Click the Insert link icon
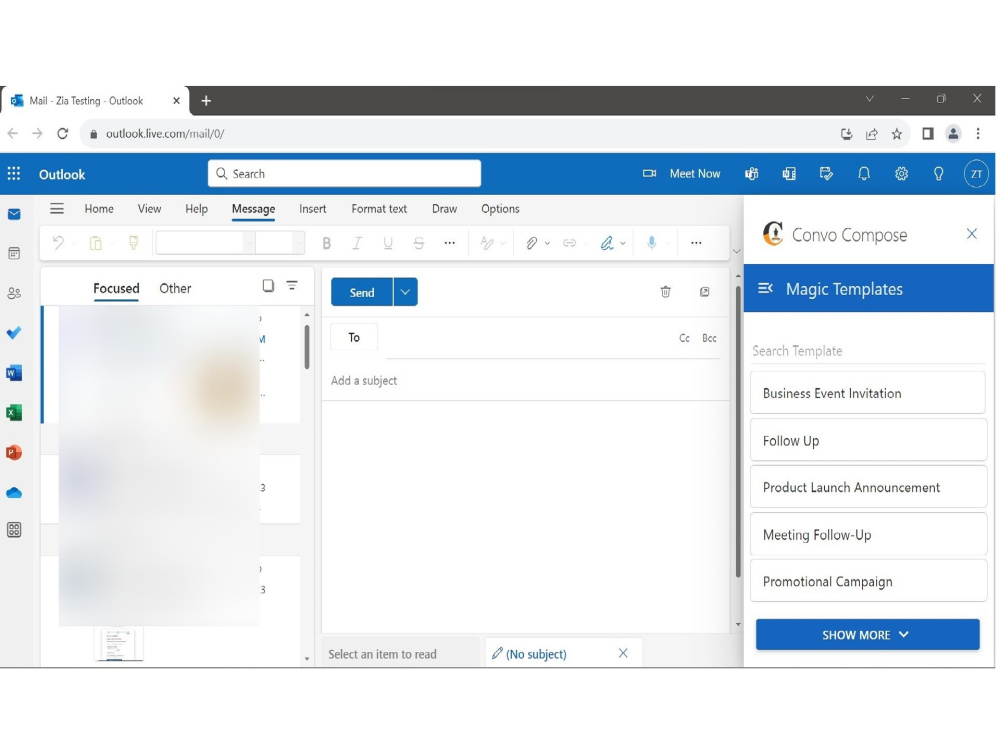This screenshot has width=1000, height=750. [569, 243]
